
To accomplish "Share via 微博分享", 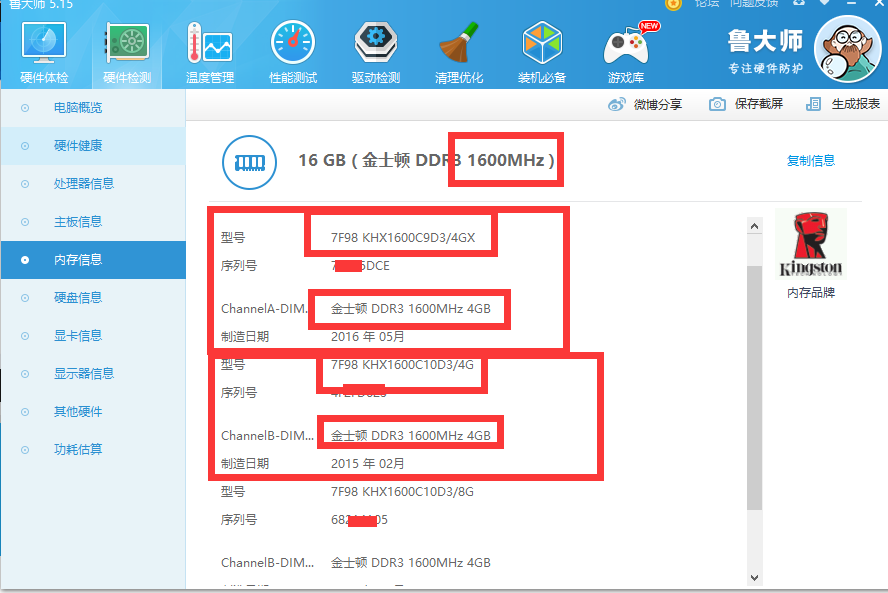I will coord(645,104).
